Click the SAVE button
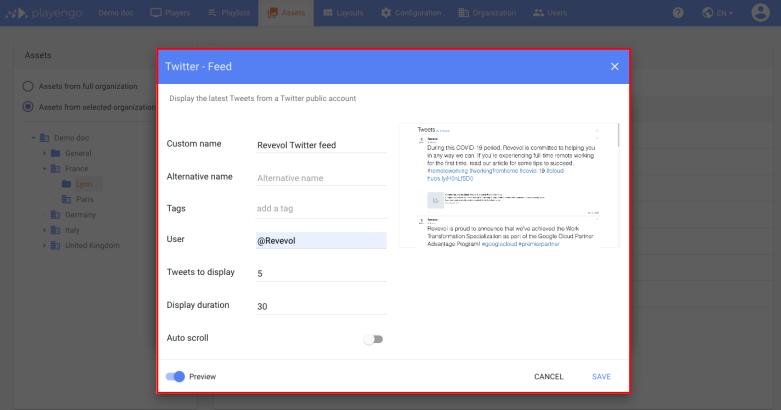The image size is (781, 410). [x=601, y=377]
